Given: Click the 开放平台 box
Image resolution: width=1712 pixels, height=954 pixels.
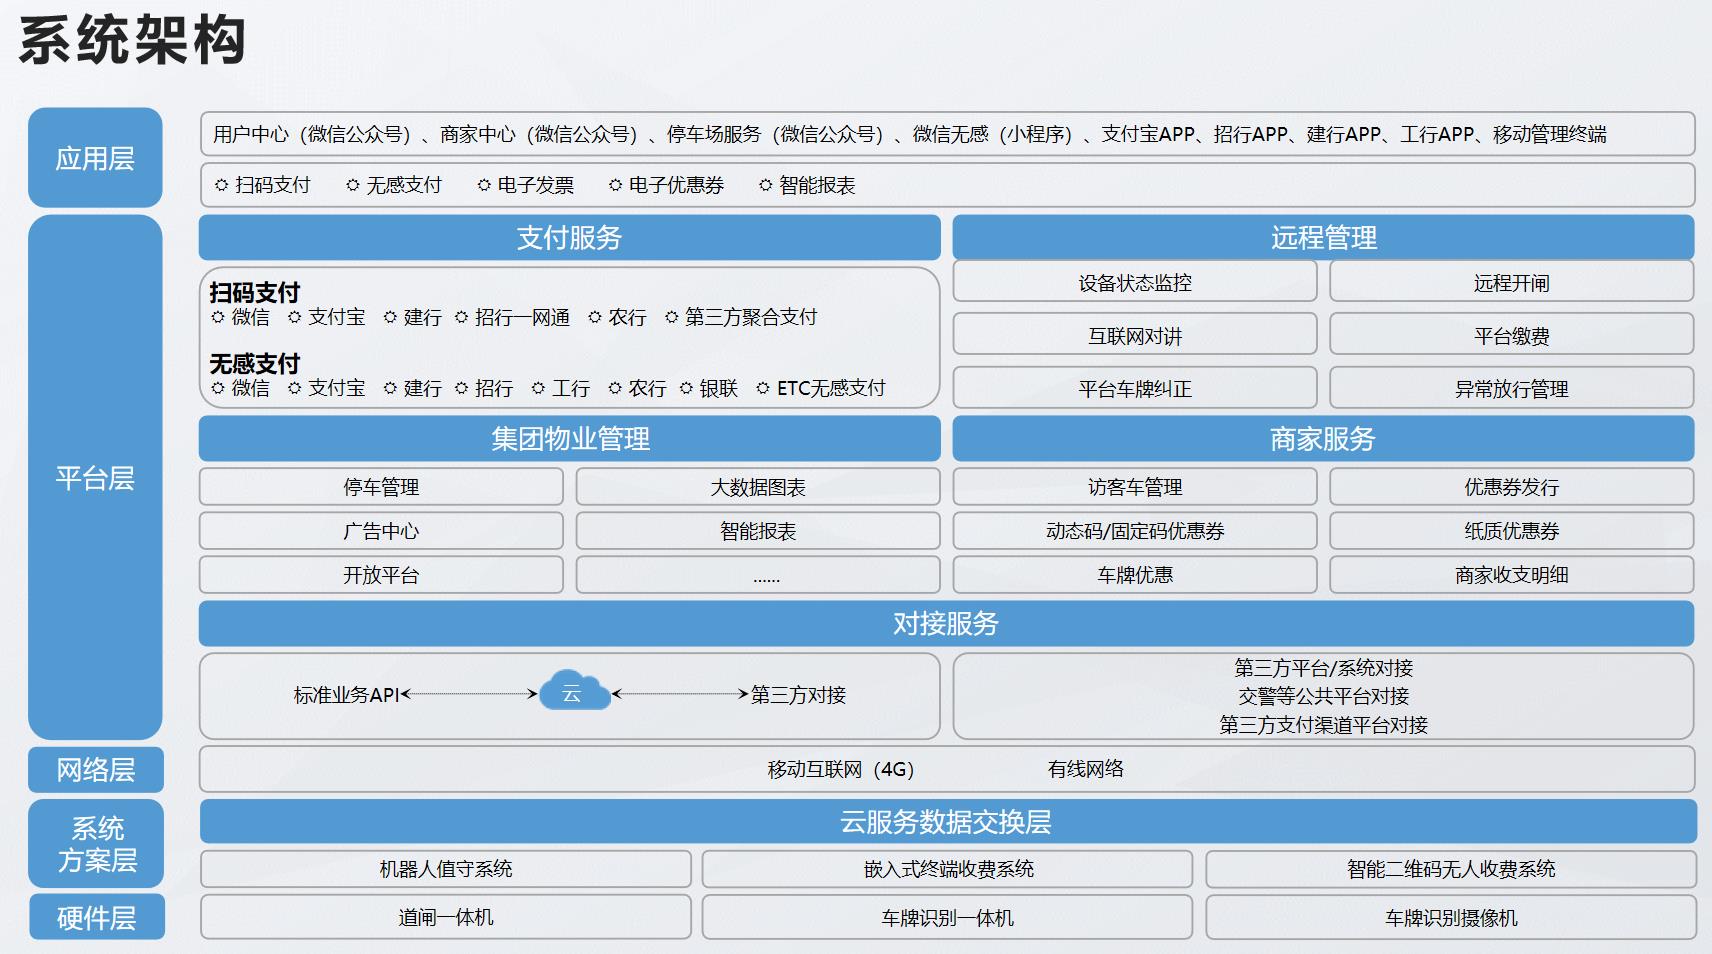Looking at the screenshot, I should (381, 574).
